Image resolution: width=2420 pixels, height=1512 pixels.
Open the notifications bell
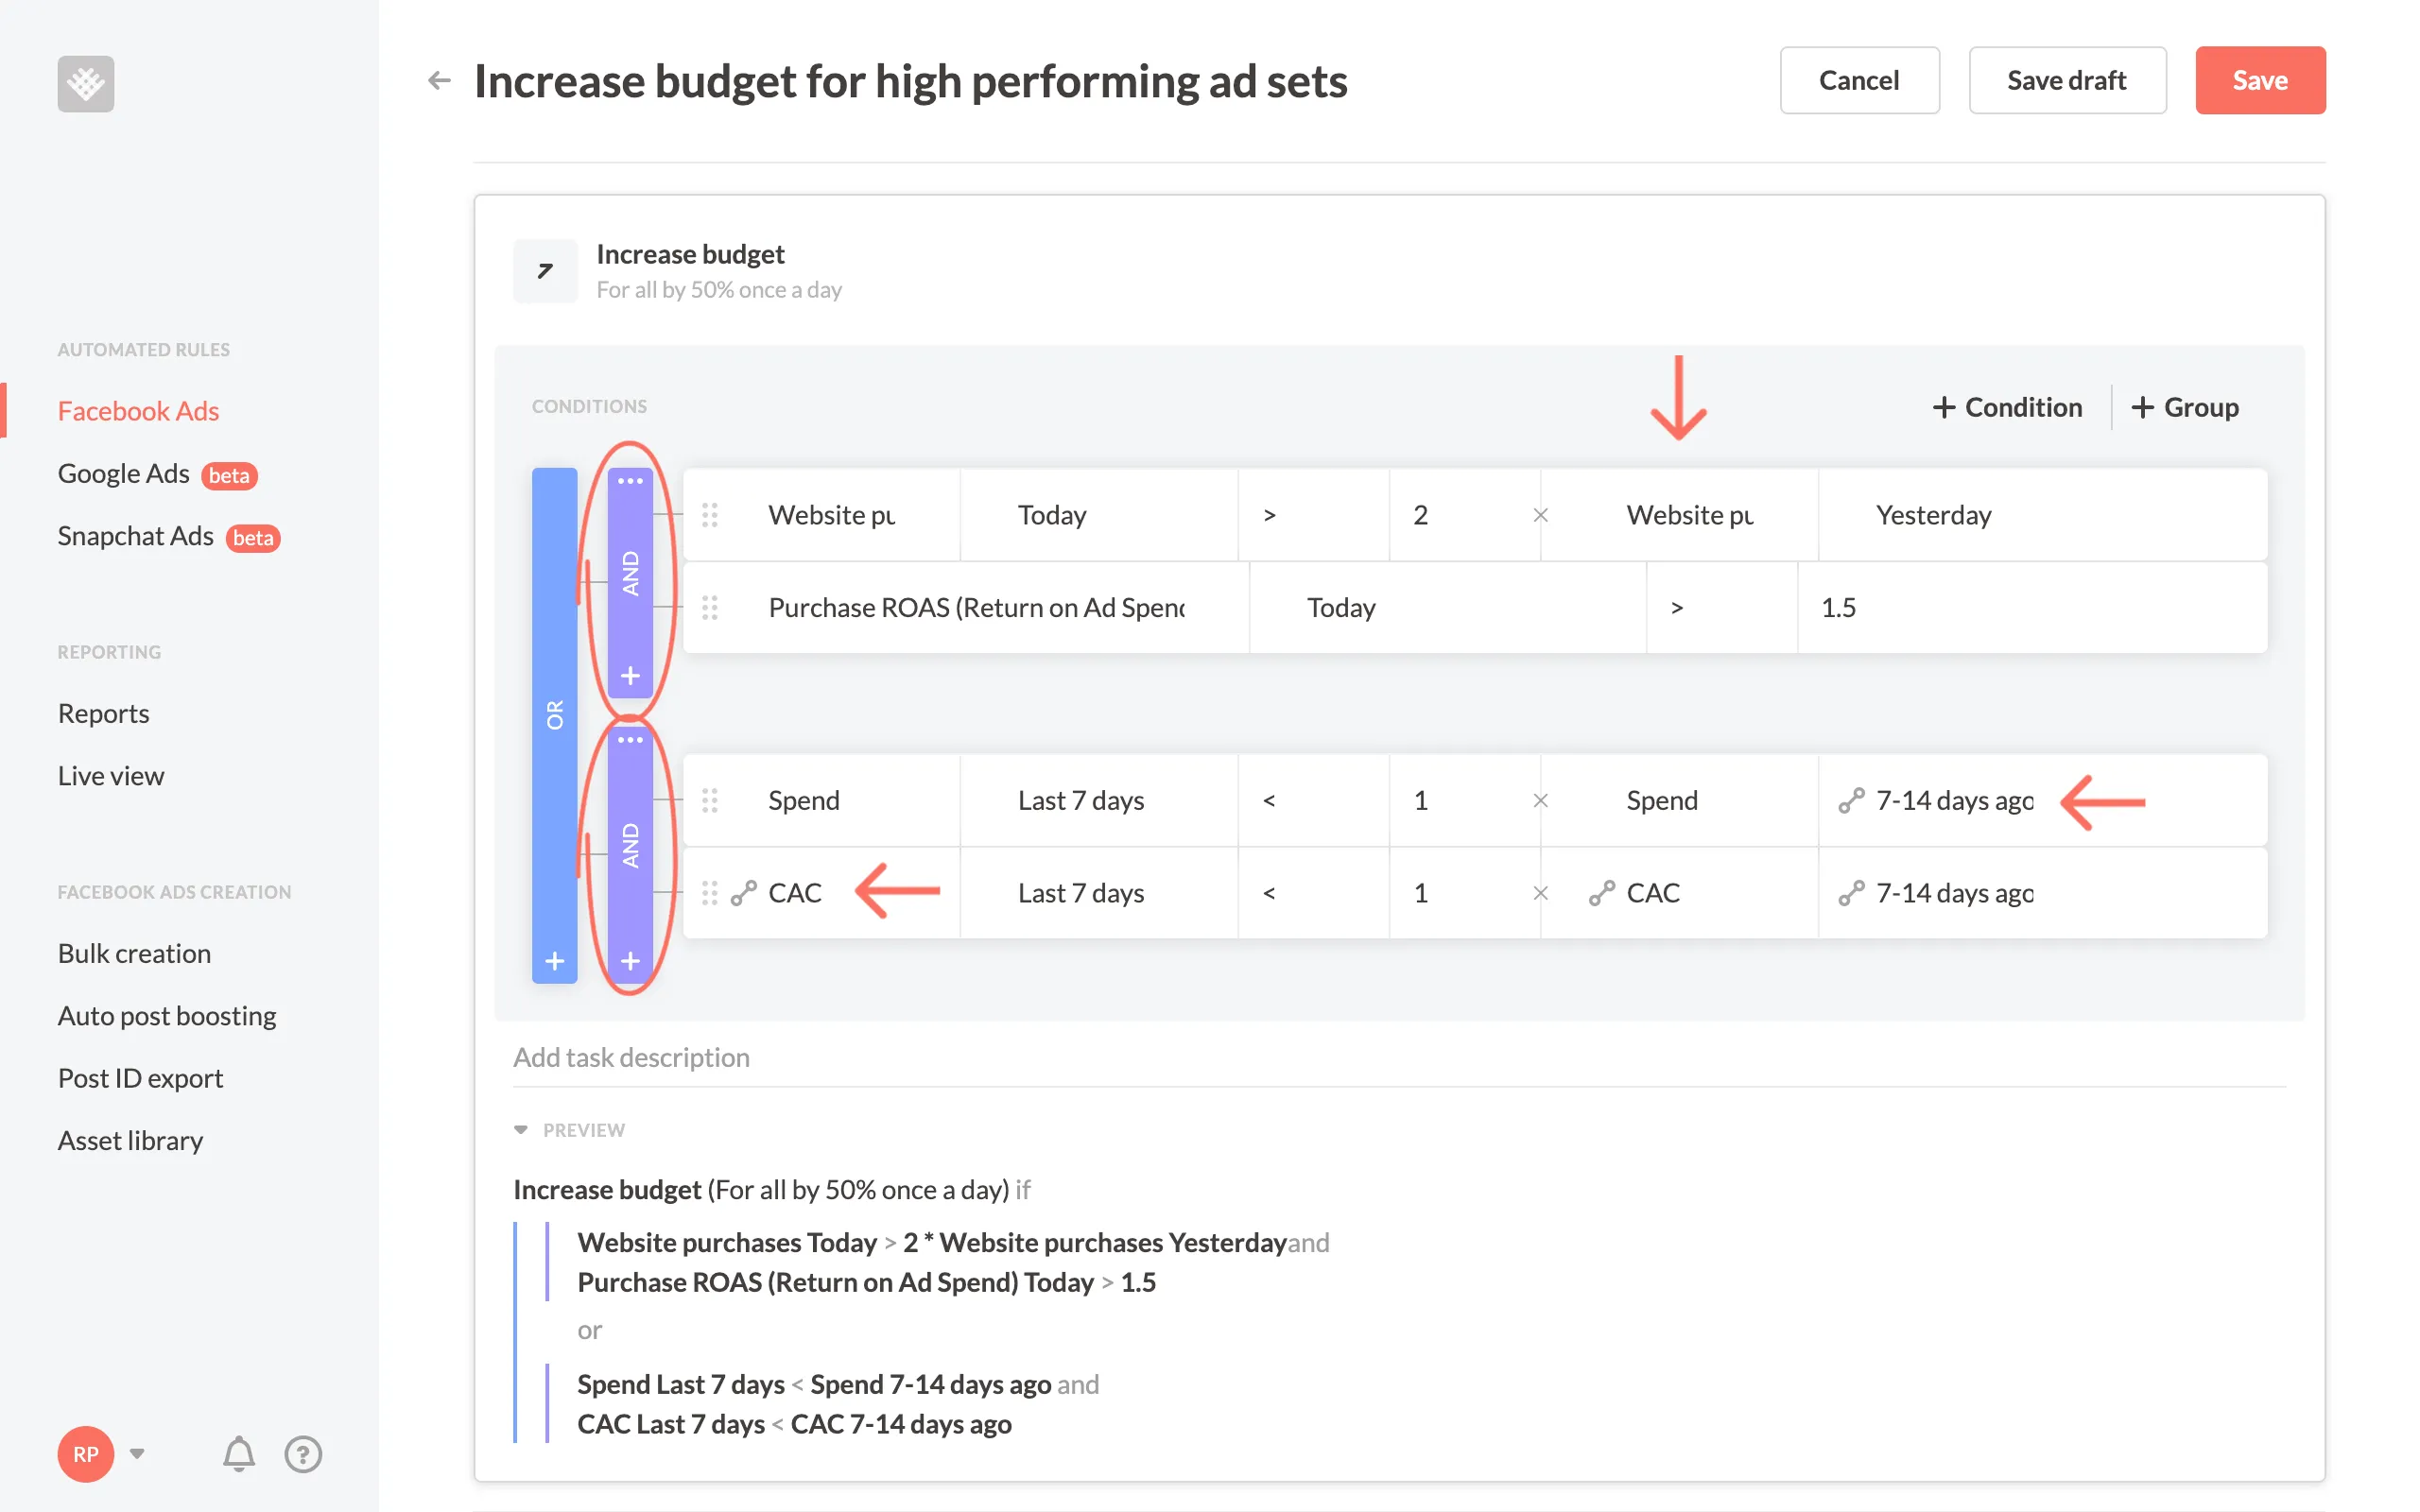tap(238, 1453)
